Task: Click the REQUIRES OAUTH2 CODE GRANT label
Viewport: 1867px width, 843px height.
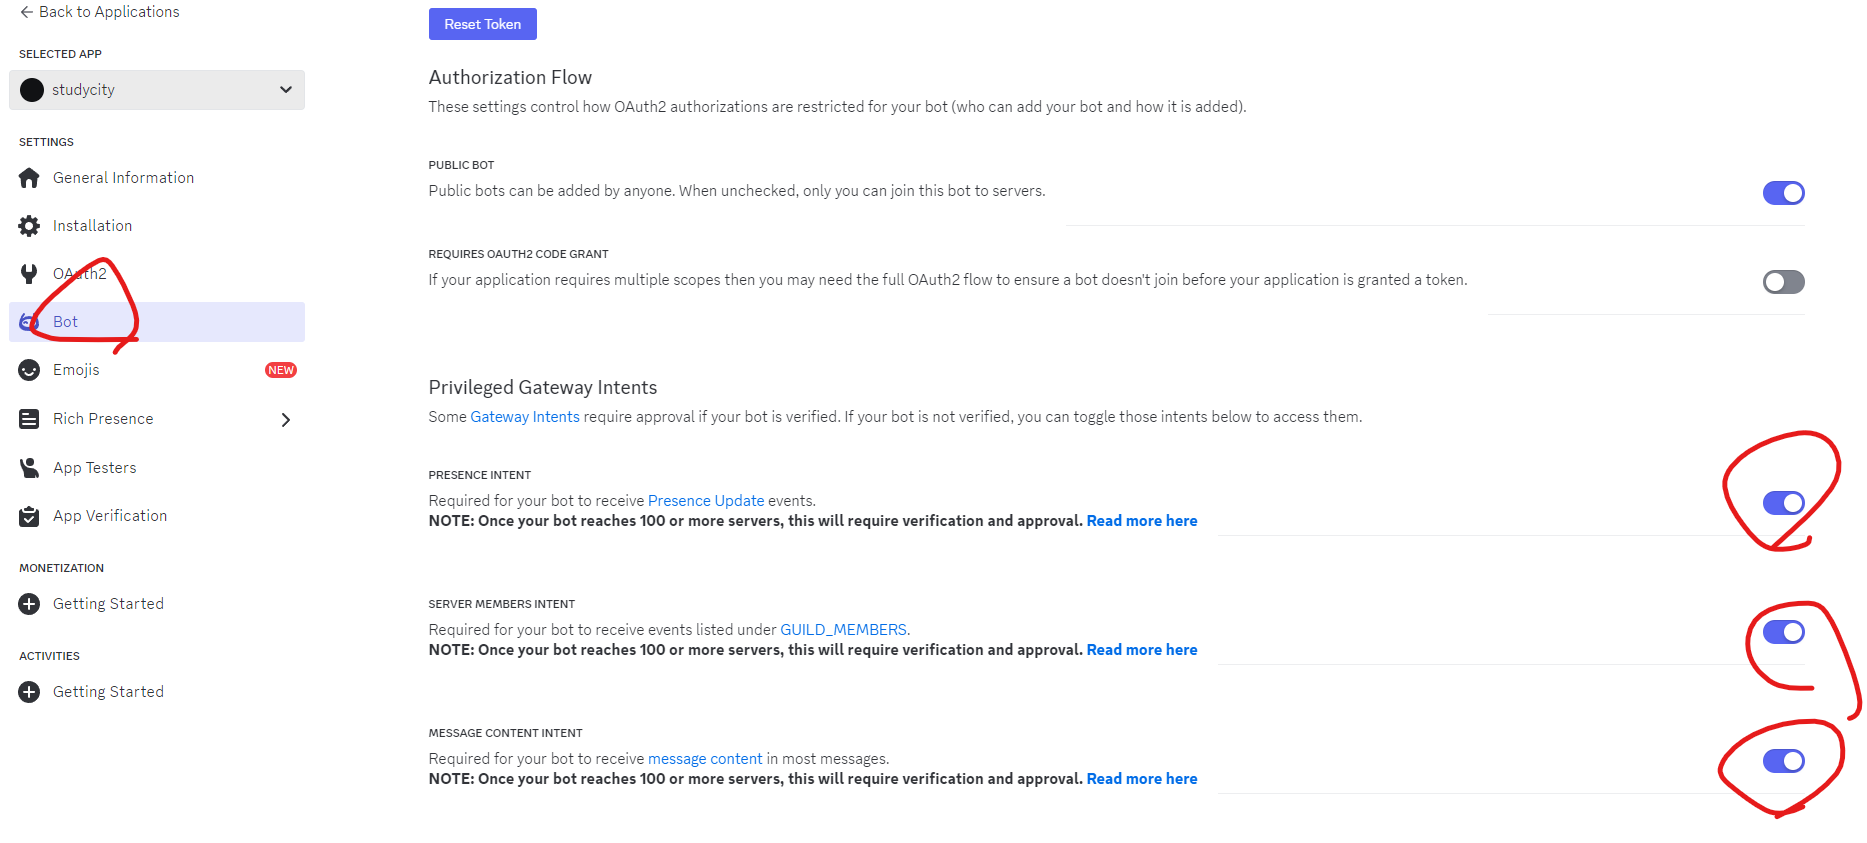Action: 518,254
